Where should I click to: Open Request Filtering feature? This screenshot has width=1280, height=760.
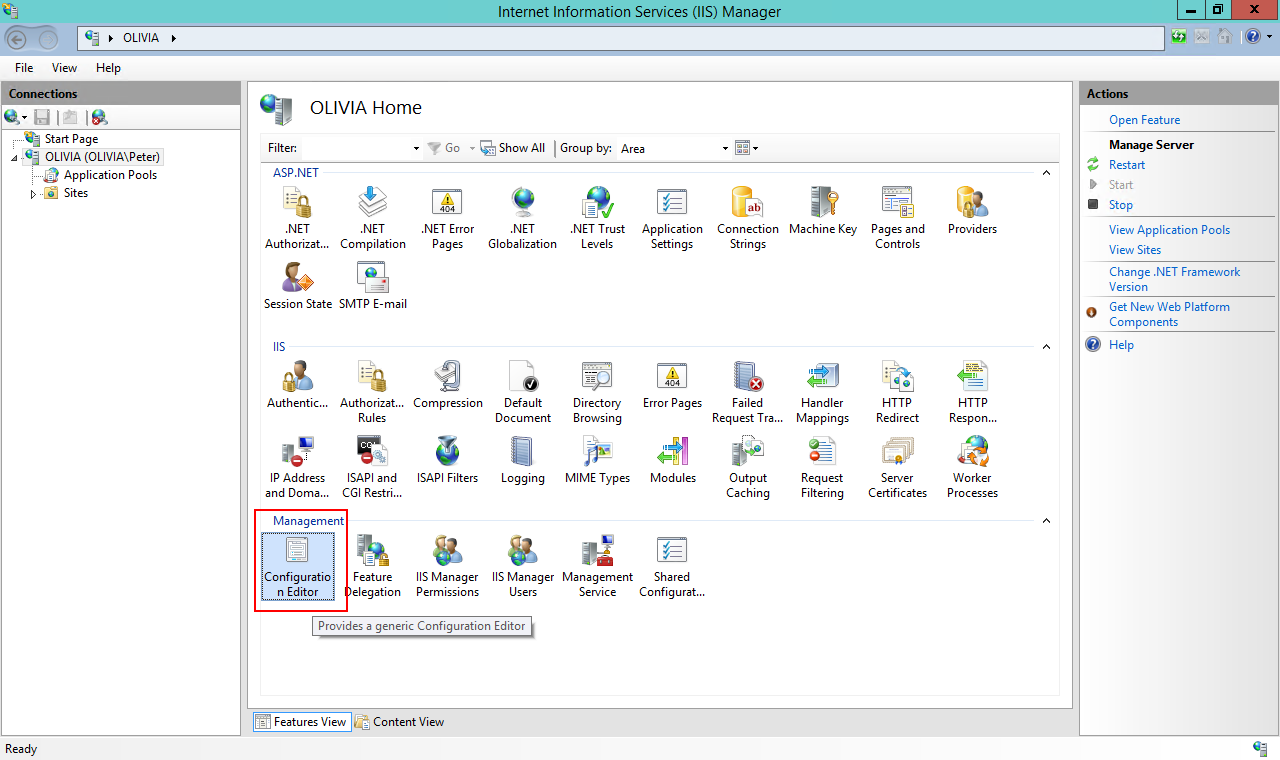(822, 467)
